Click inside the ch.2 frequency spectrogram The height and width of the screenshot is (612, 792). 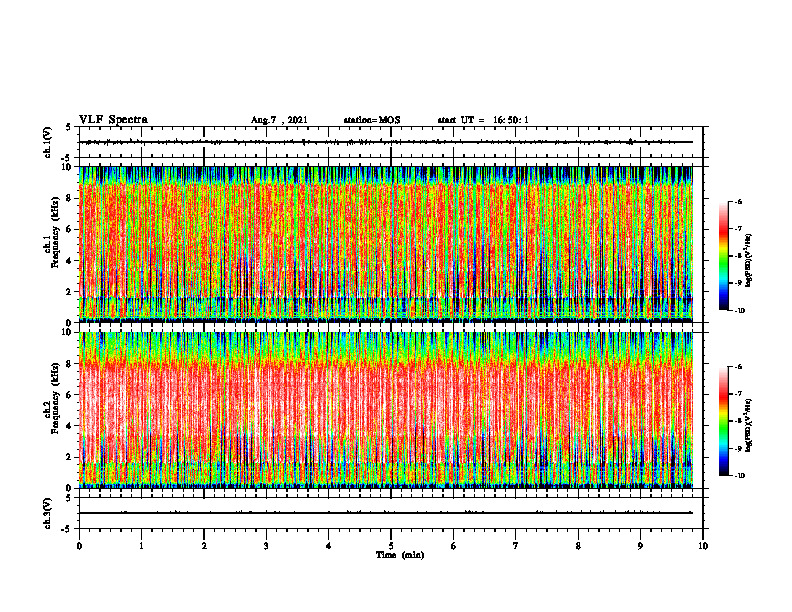click(386, 410)
